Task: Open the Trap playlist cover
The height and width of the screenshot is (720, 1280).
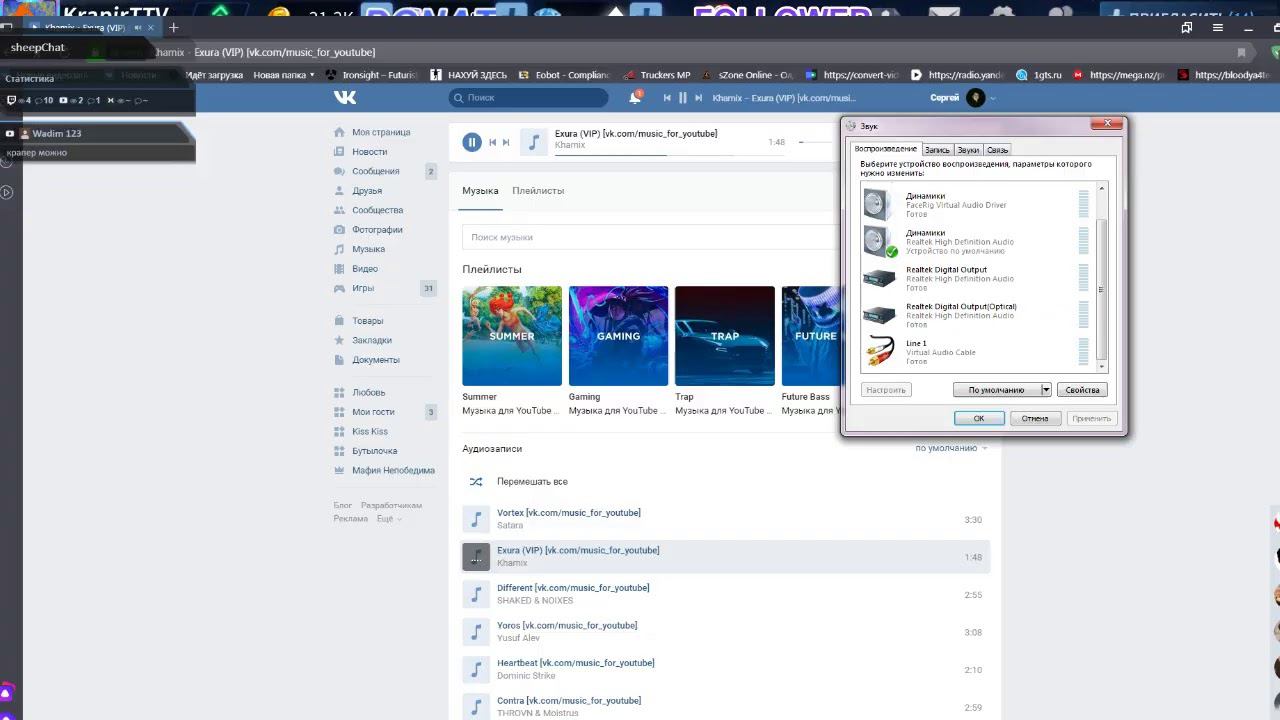Action: (725, 336)
